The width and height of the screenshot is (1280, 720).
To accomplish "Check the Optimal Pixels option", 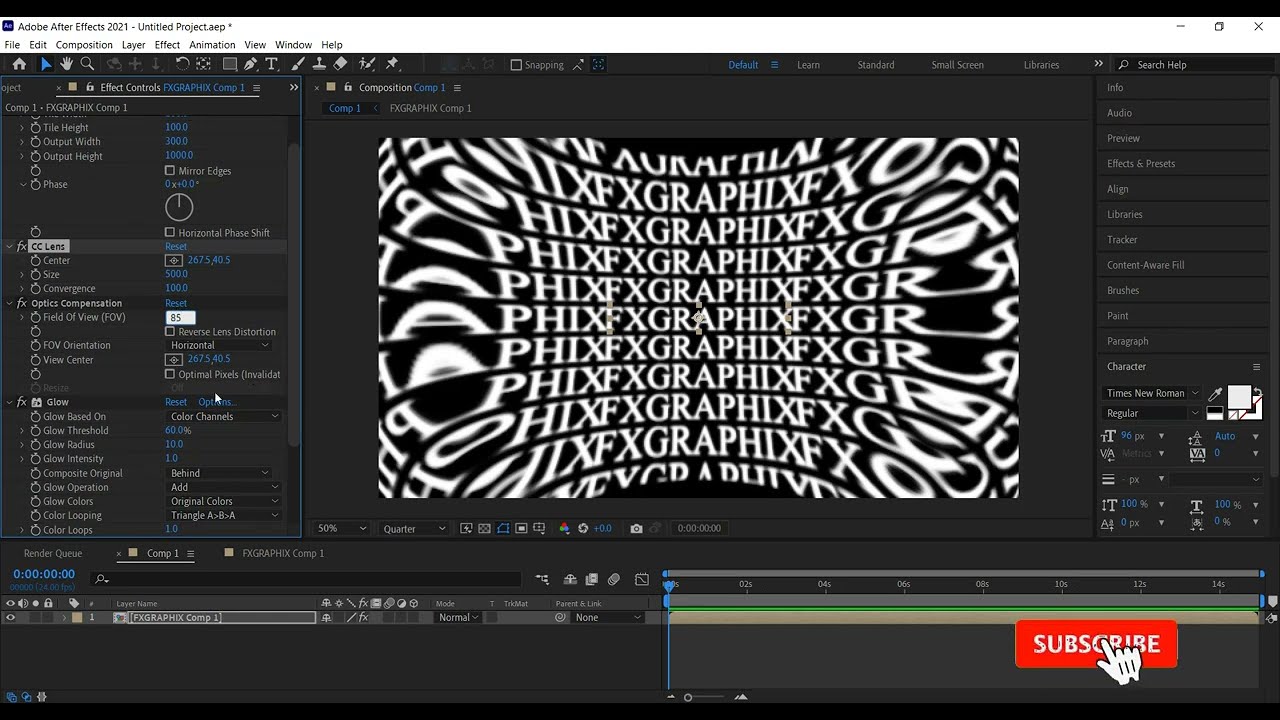I will (170, 375).
